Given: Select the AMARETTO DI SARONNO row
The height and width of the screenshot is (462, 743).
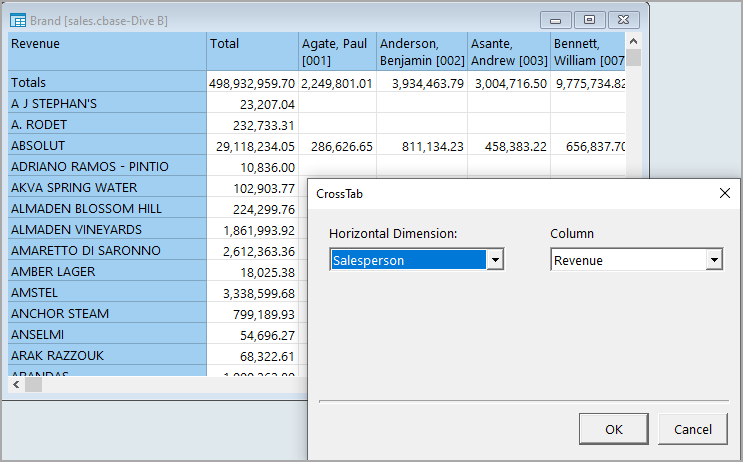Looking at the screenshot, I should coord(107,250).
